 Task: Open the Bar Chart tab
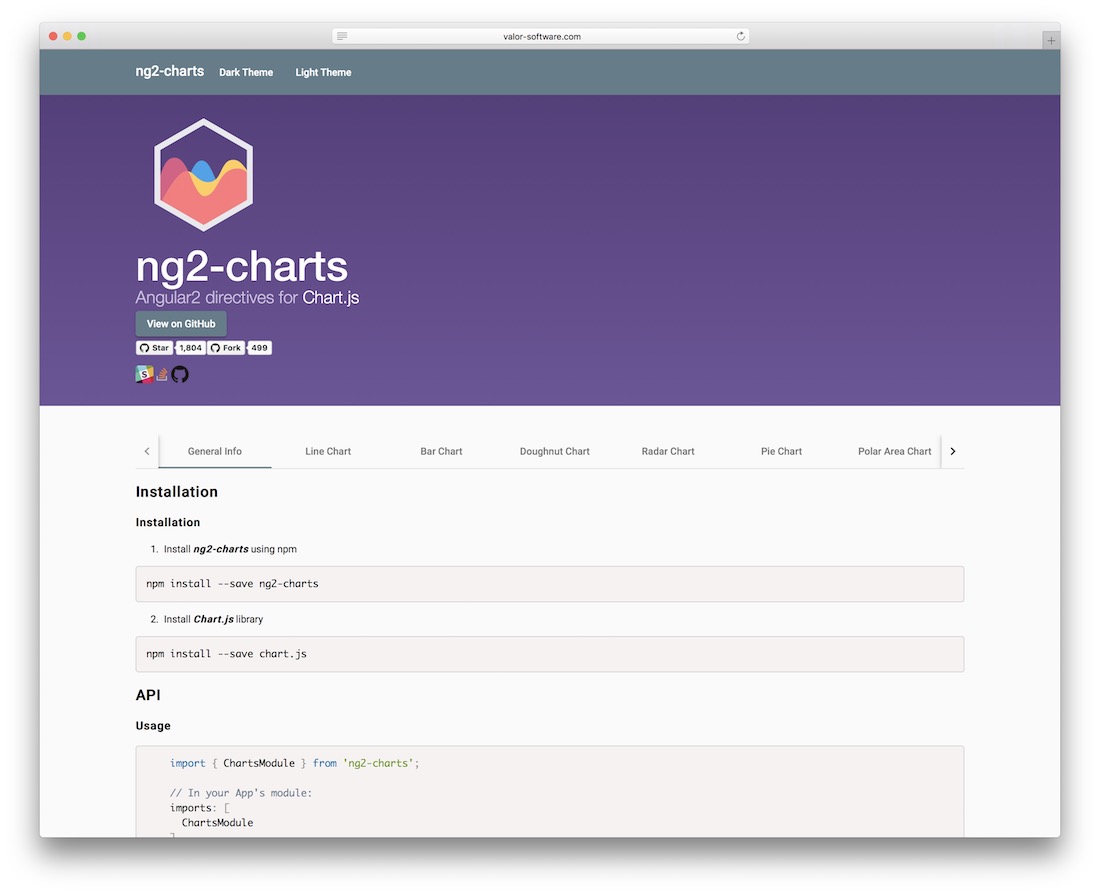tap(441, 451)
